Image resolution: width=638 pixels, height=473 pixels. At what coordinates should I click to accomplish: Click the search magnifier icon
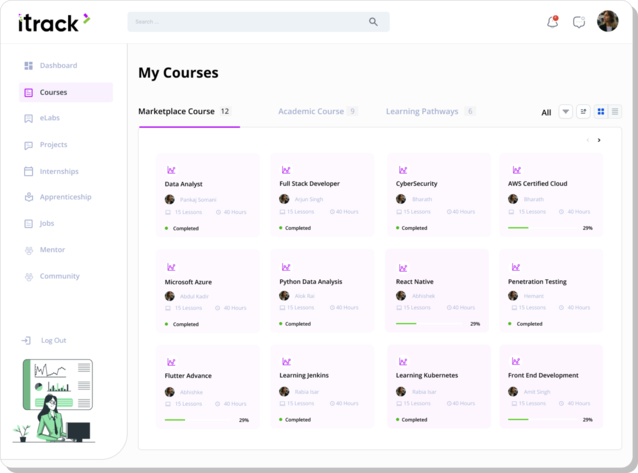pos(373,22)
